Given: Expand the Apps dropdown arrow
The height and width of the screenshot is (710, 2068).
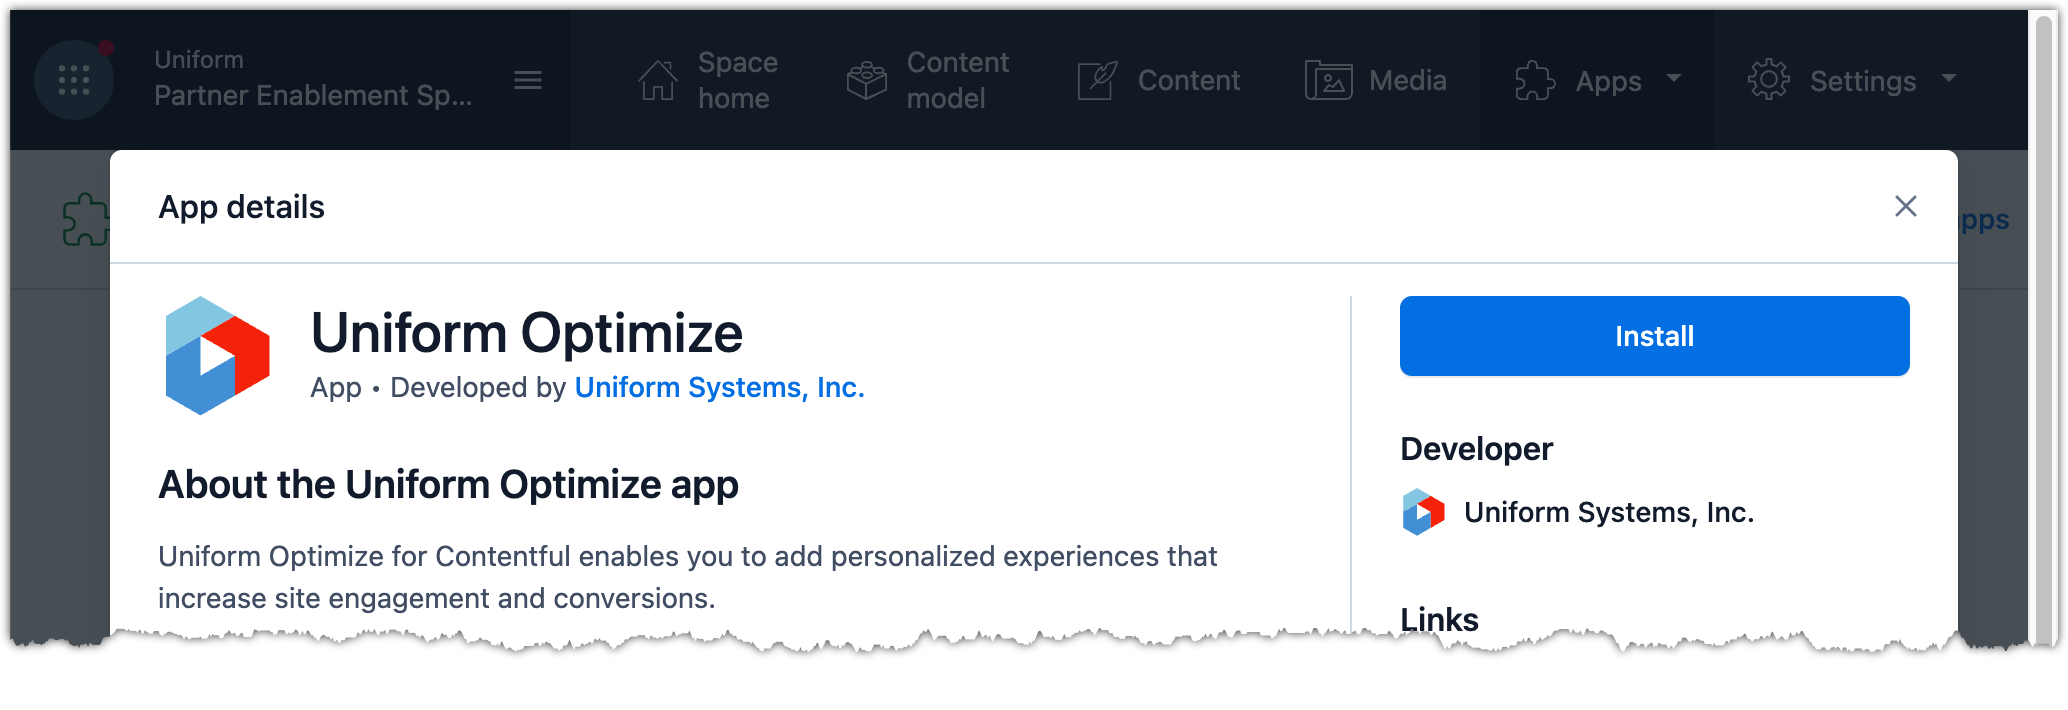Looking at the screenshot, I should tap(1674, 78).
